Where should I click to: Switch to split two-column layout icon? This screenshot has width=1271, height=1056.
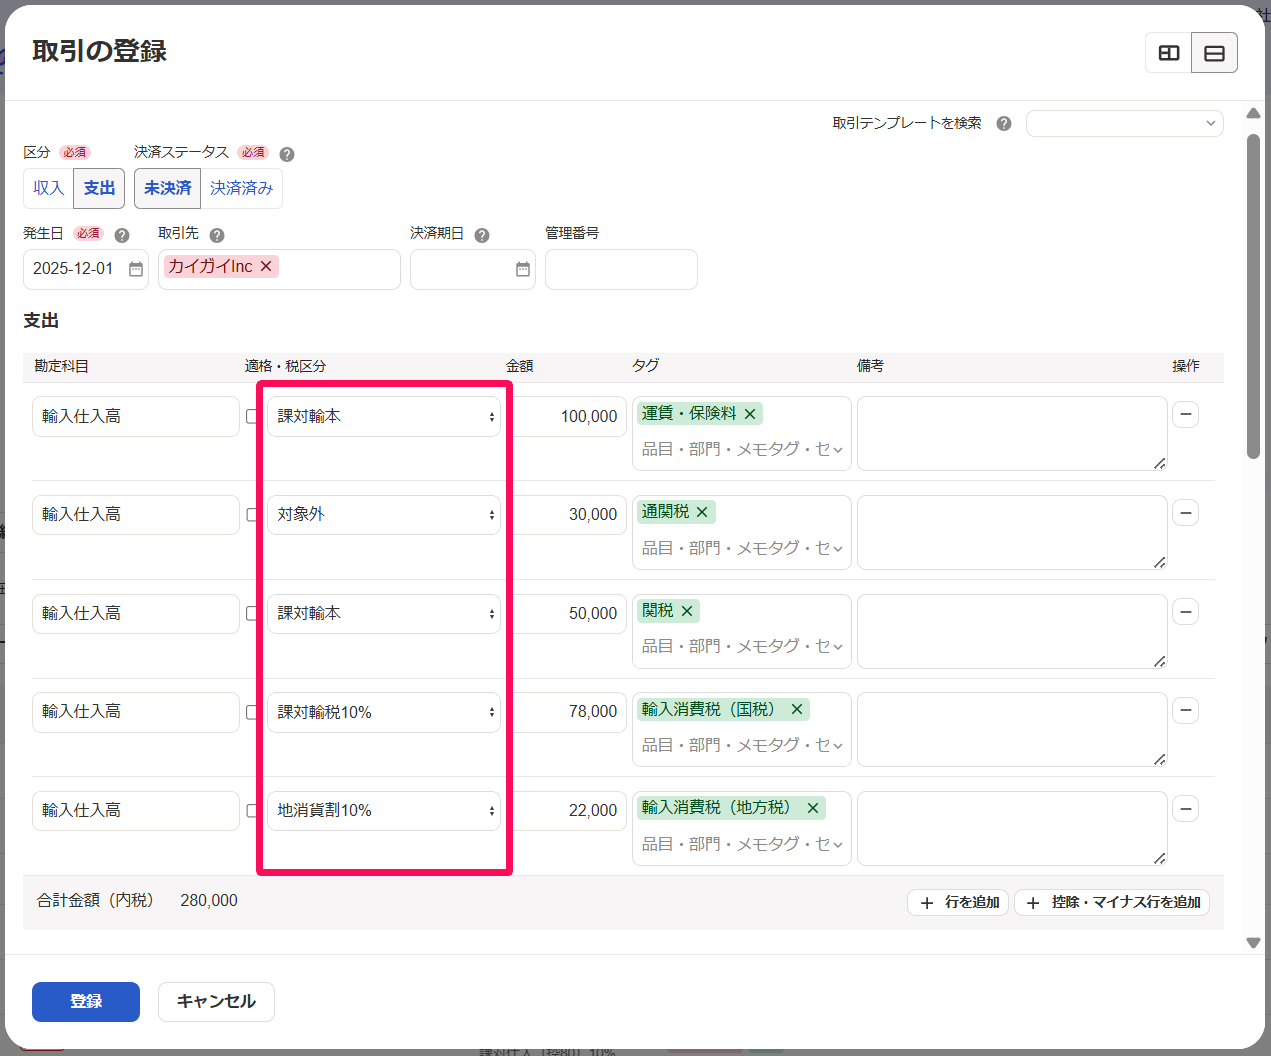click(x=1168, y=53)
